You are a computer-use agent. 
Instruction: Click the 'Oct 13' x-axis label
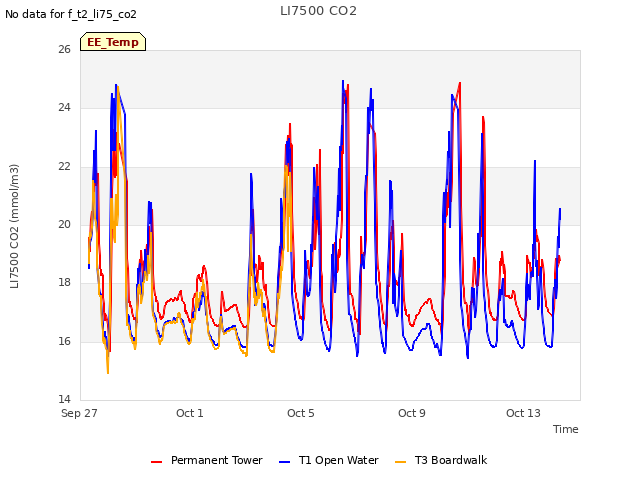click(x=523, y=413)
